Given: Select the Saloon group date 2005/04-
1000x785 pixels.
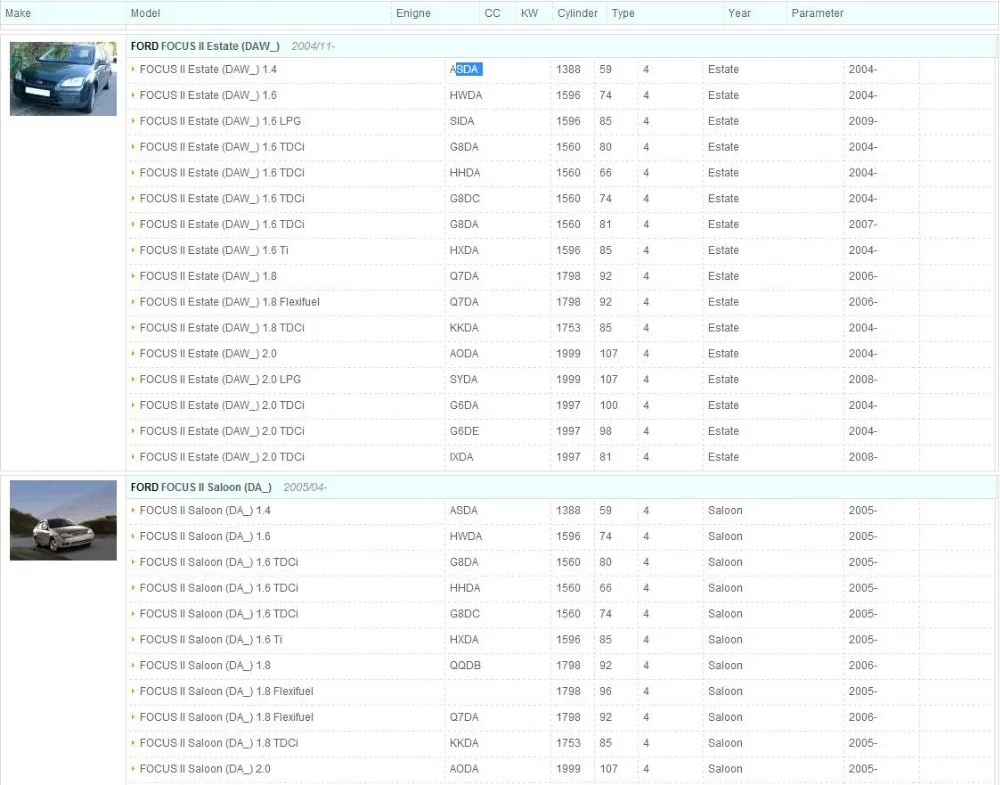Looking at the screenshot, I should (305, 487).
